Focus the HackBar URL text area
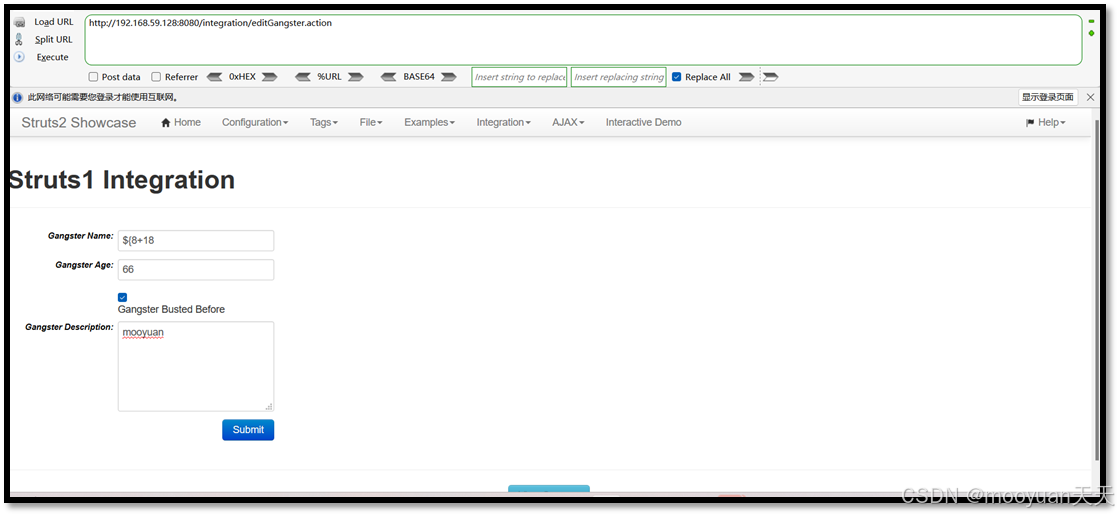 point(583,40)
